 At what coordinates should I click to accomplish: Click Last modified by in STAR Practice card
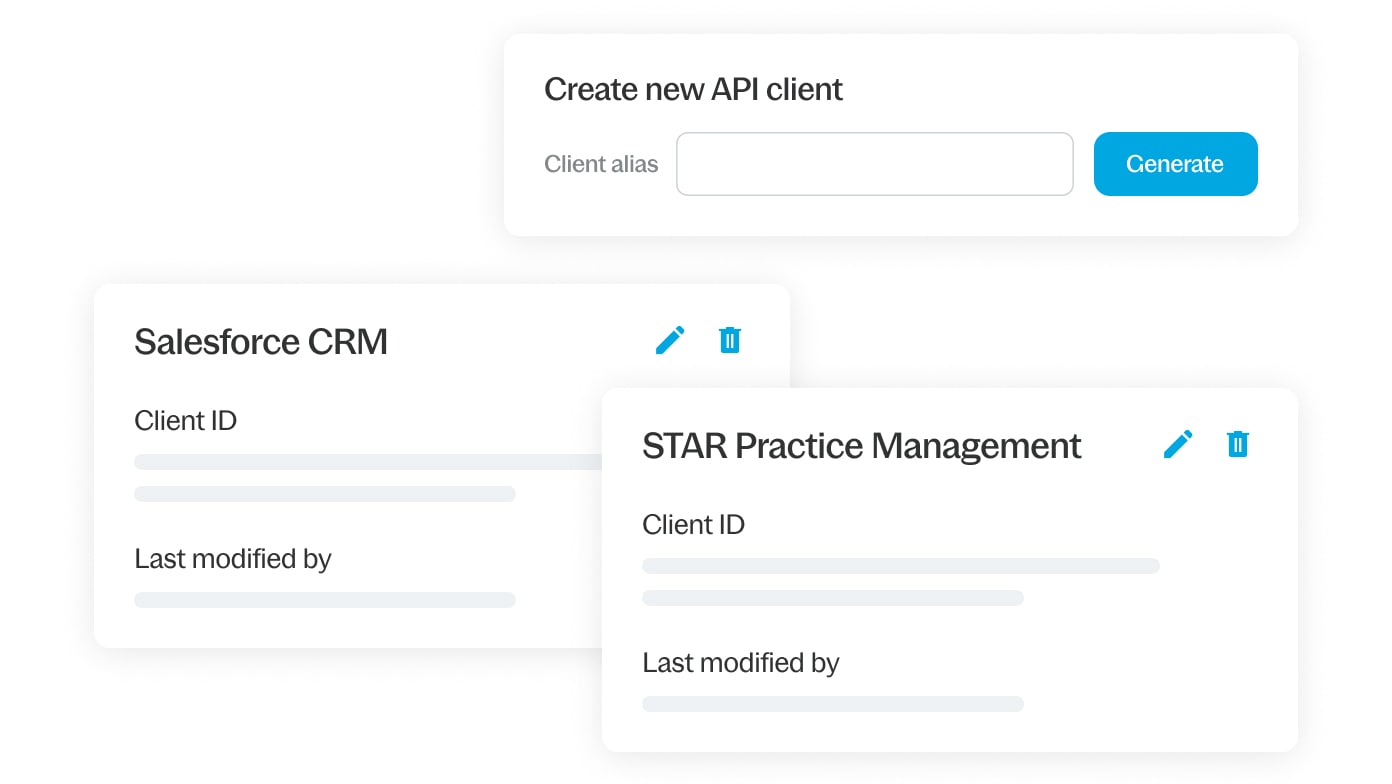740,663
